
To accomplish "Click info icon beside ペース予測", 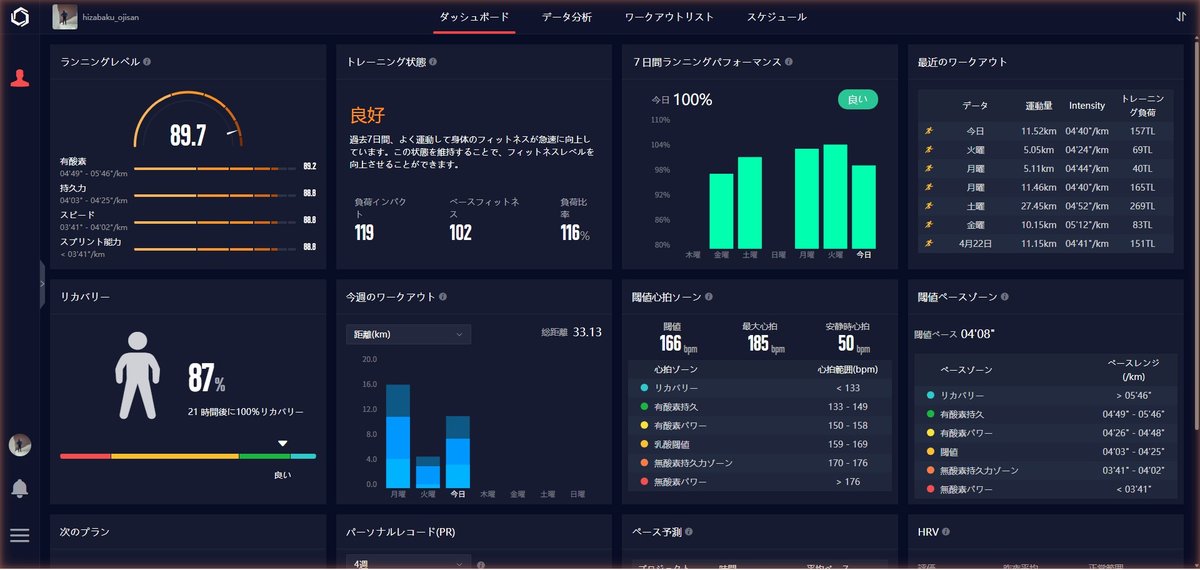I will coord(689,532).
